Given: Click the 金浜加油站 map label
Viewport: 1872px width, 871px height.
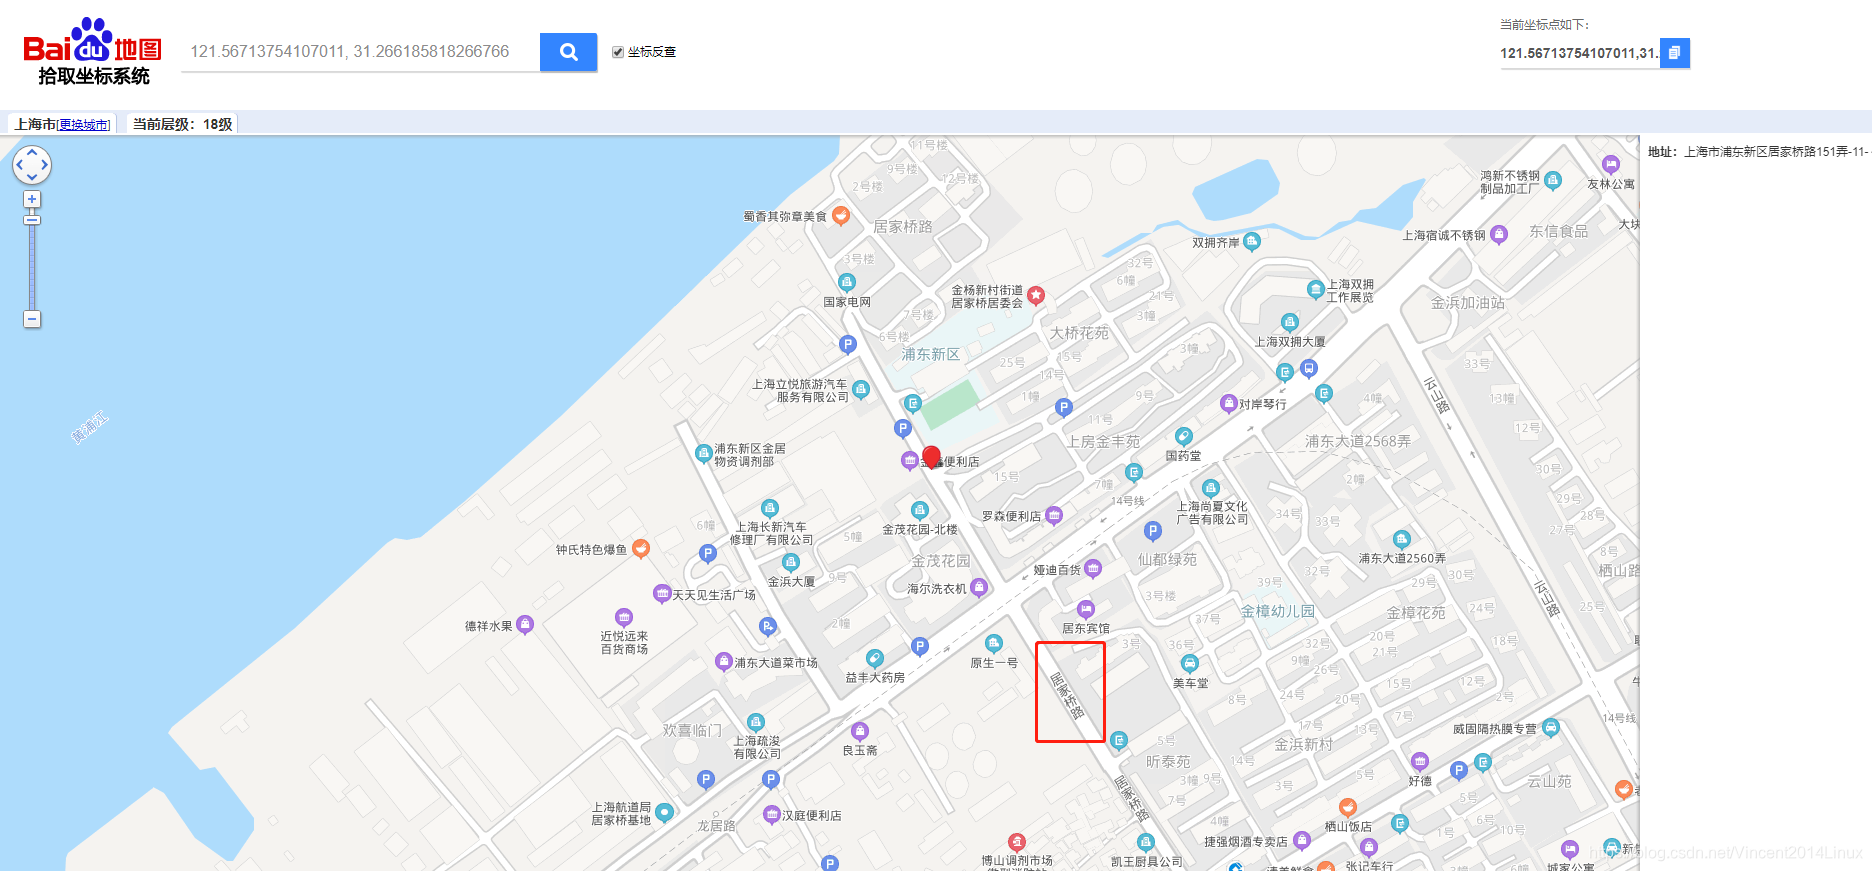Looking at the screenshot, I should click(1467, 303).
